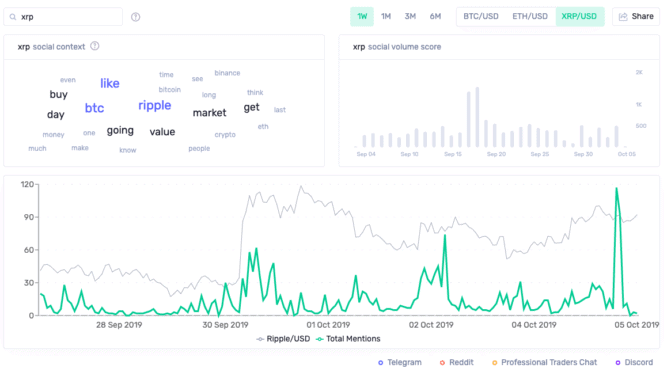Click the Oct 05 label on volume chart
The width and height of the screenshot is (671, 376).
click(626, 154)
